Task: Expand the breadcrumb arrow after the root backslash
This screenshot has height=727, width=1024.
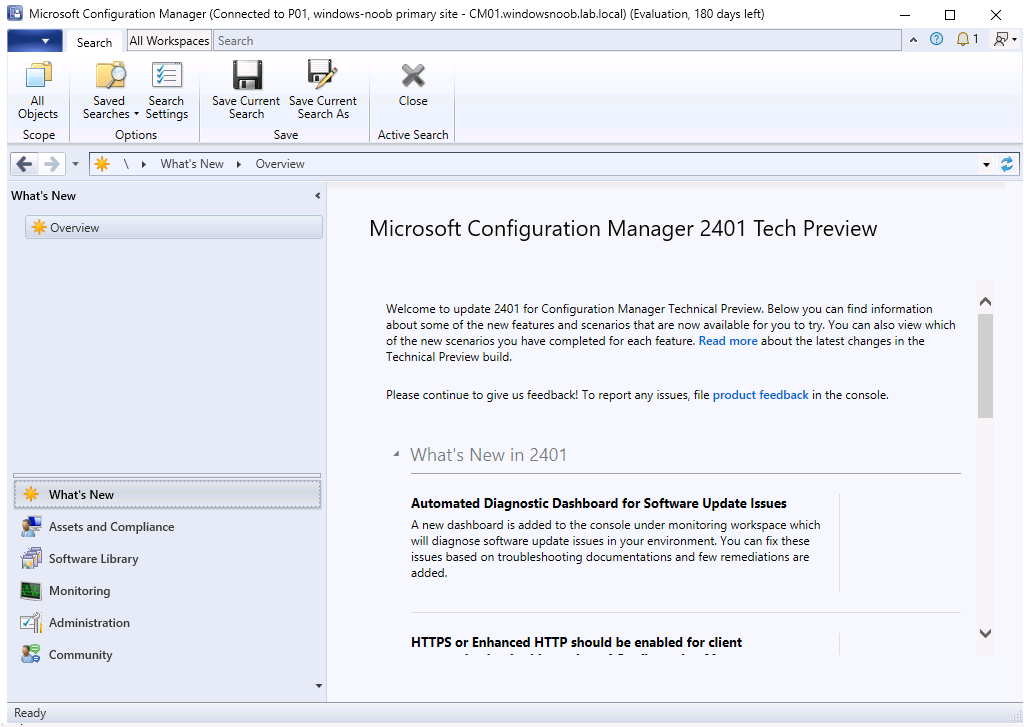Action: pyautogui.click(x=144, y=164)
